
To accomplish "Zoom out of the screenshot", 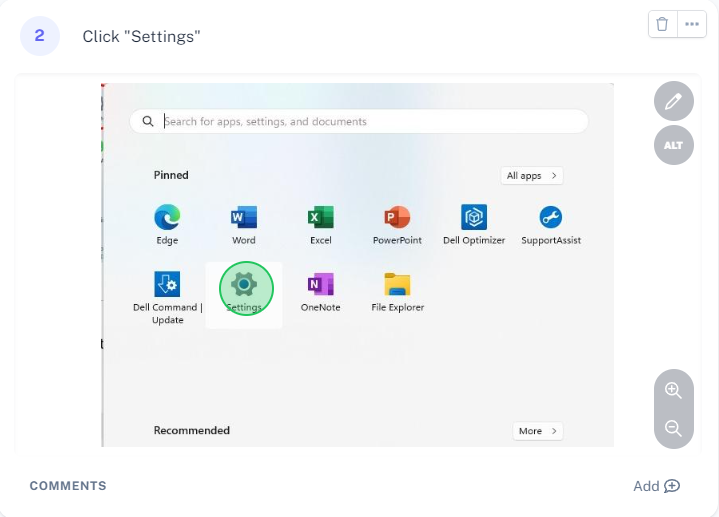I will (x=673, y=428).
